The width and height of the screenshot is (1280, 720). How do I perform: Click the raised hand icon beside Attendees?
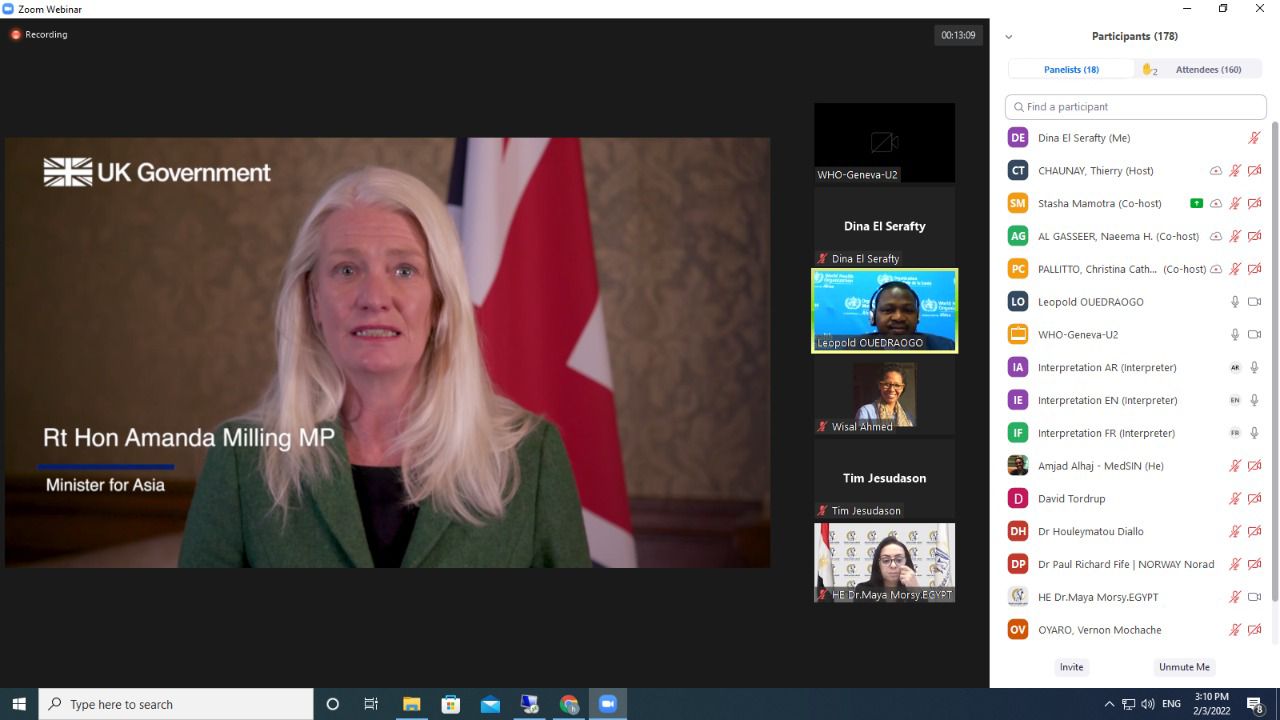pos(1148,70)
